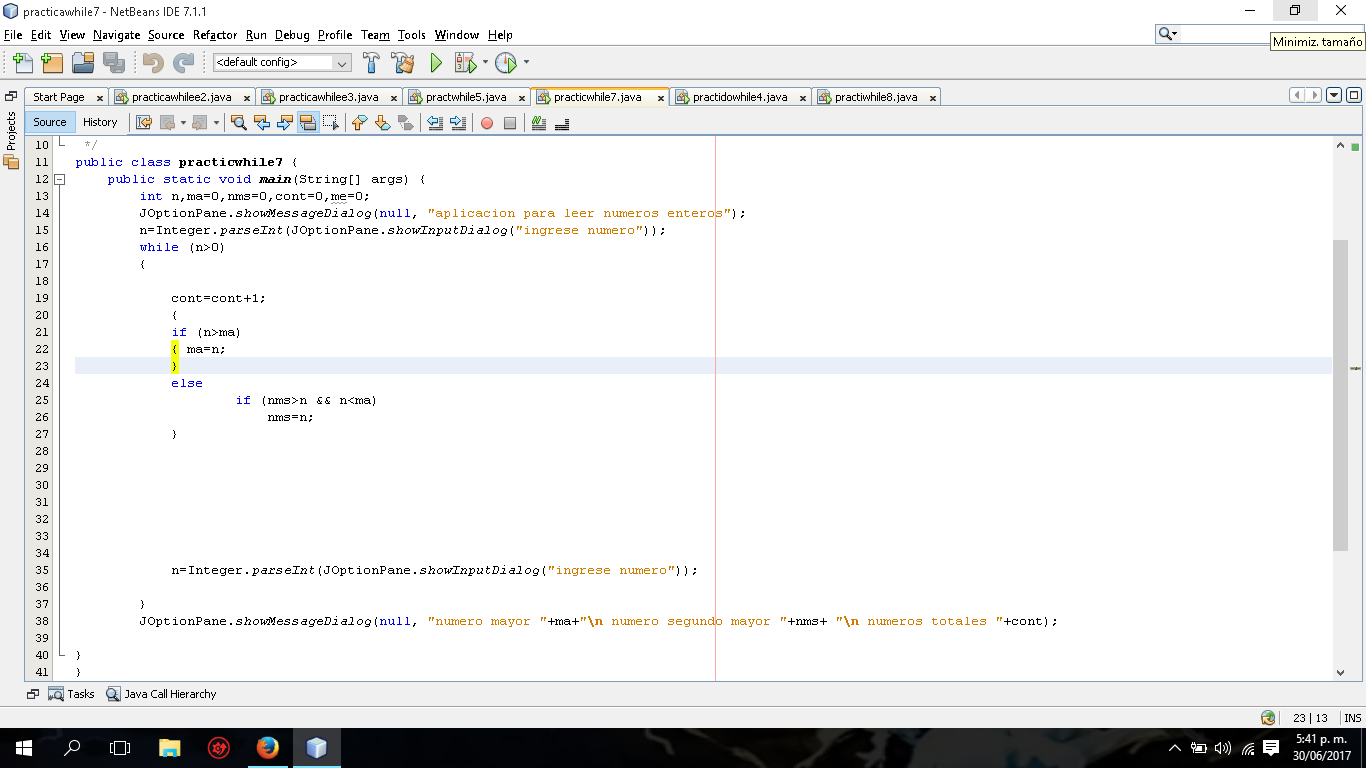
Task: Find next occurrence arrow icon
Action: (285, 123)
